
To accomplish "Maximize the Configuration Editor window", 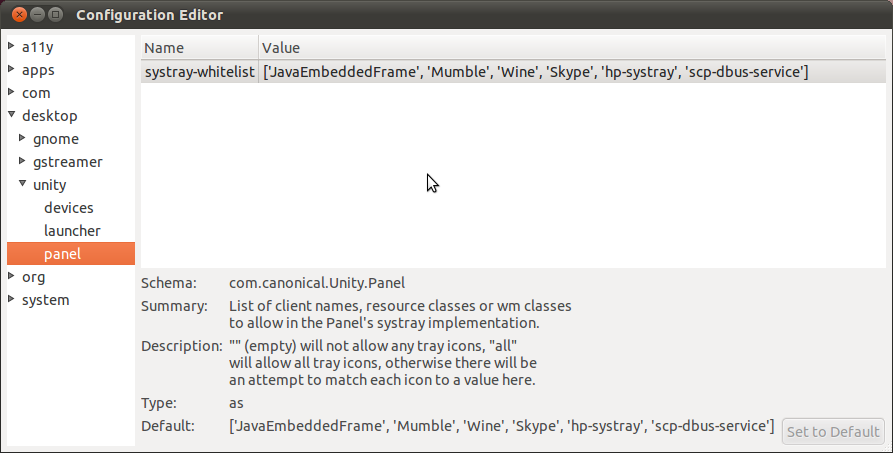I will [56, 15].
